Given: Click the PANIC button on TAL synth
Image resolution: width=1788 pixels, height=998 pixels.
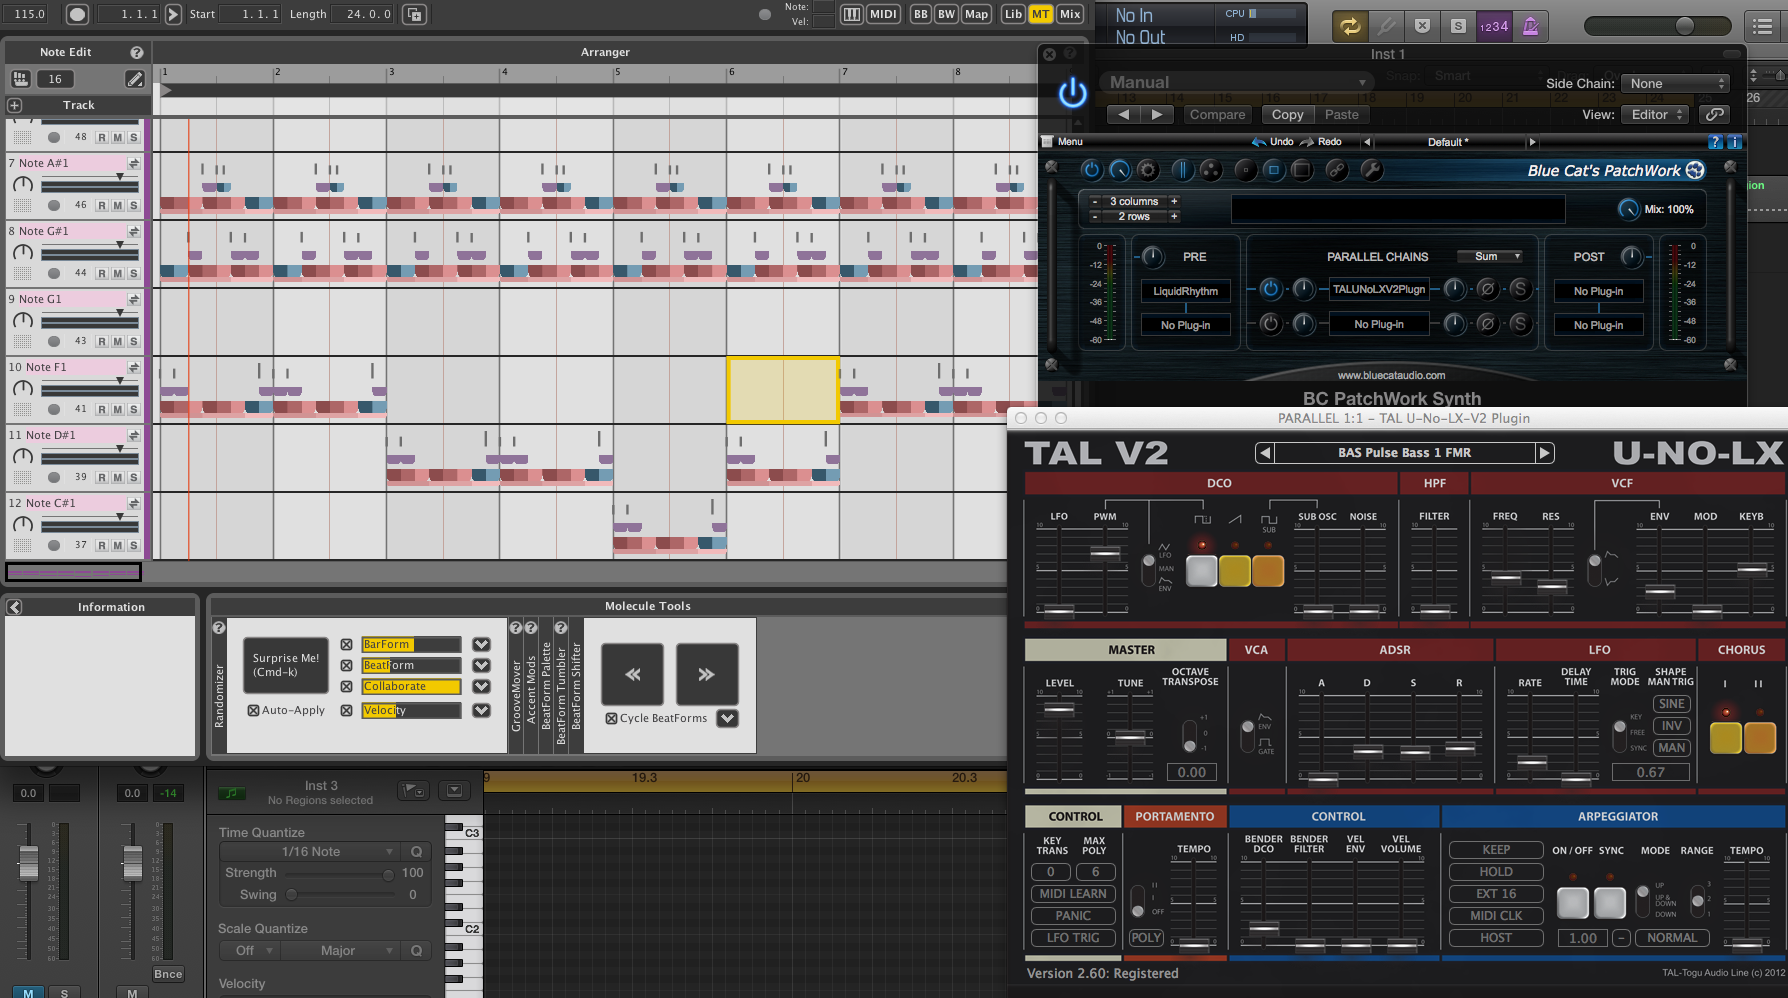Looking at the screenshot, I should (x=1073, y=916).
